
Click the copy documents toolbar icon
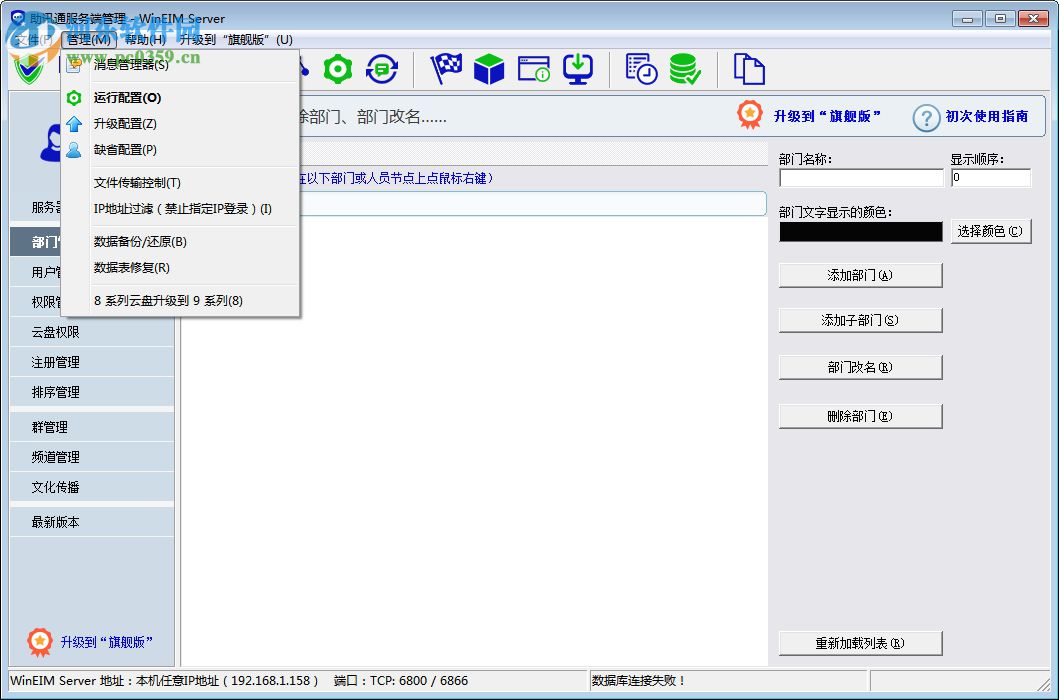[x=749, y=68]
